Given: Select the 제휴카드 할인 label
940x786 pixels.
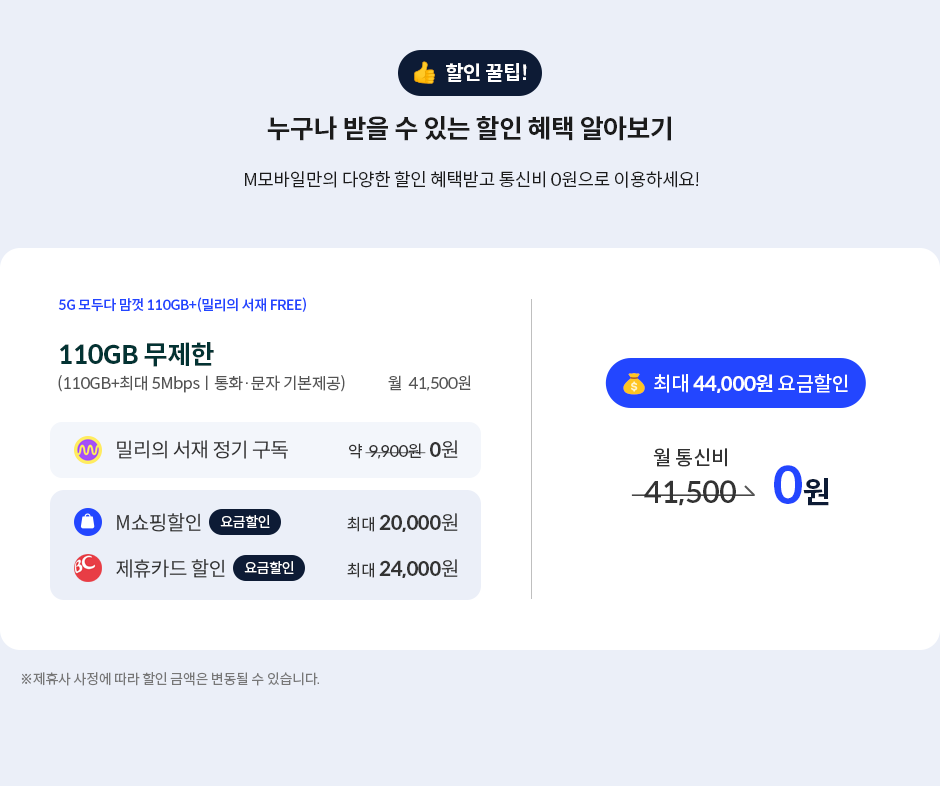Looking at the screenshot, I should point(171,568).
